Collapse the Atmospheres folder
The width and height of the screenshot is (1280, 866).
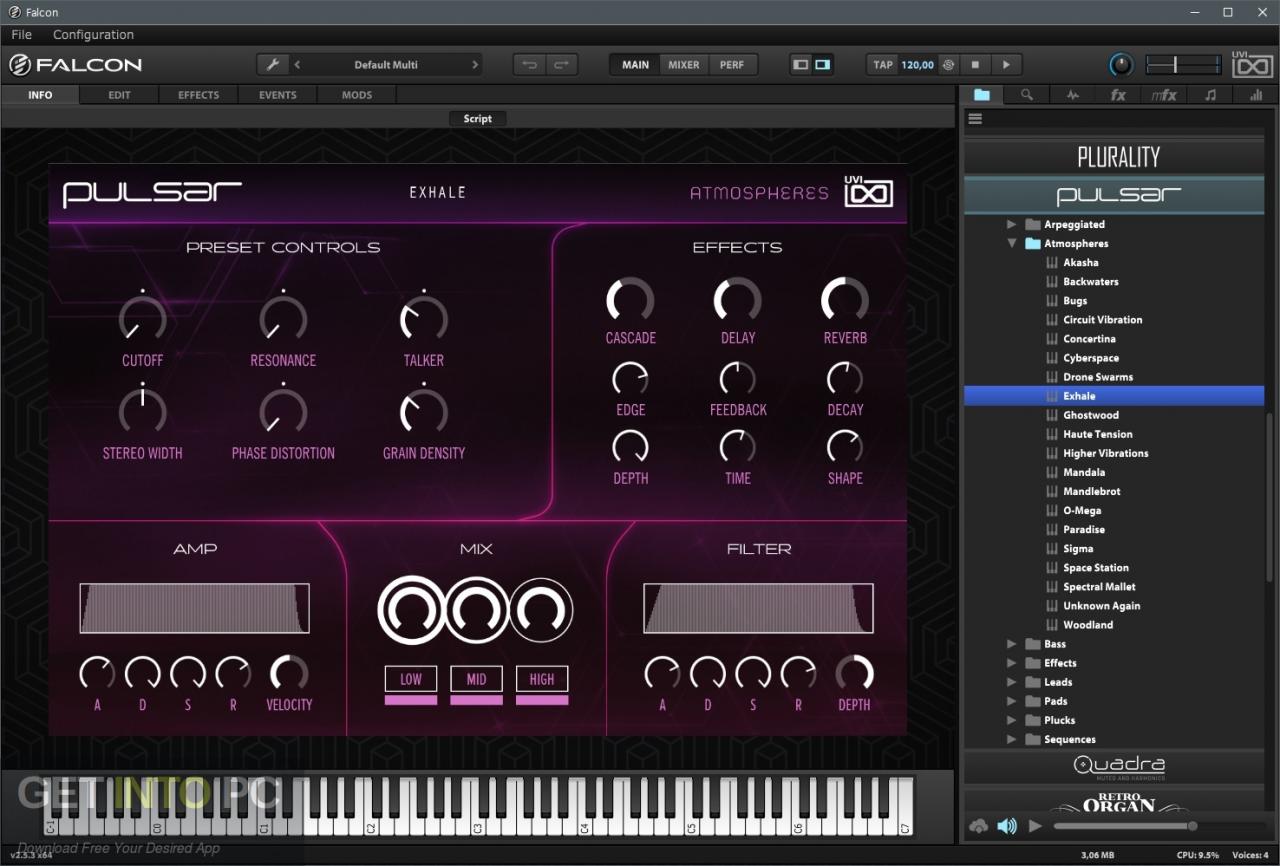point(1012,243)
